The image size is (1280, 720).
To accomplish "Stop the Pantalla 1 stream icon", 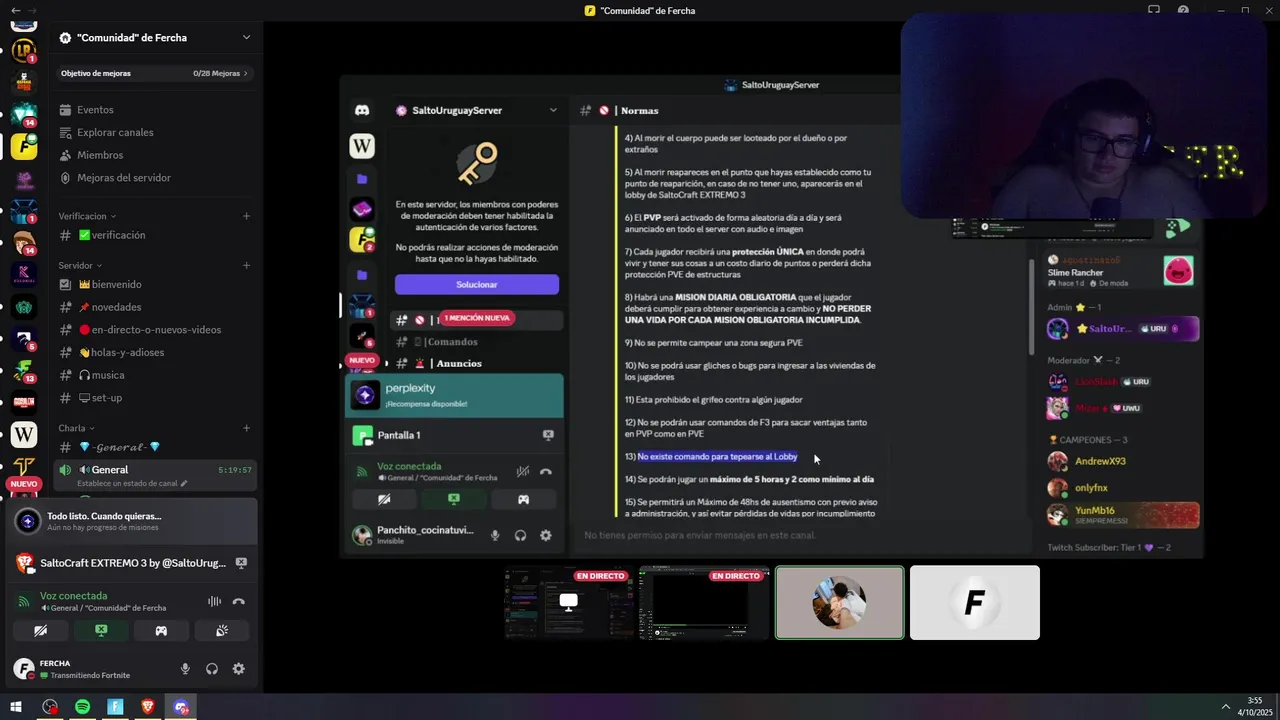I will [548, 435].
